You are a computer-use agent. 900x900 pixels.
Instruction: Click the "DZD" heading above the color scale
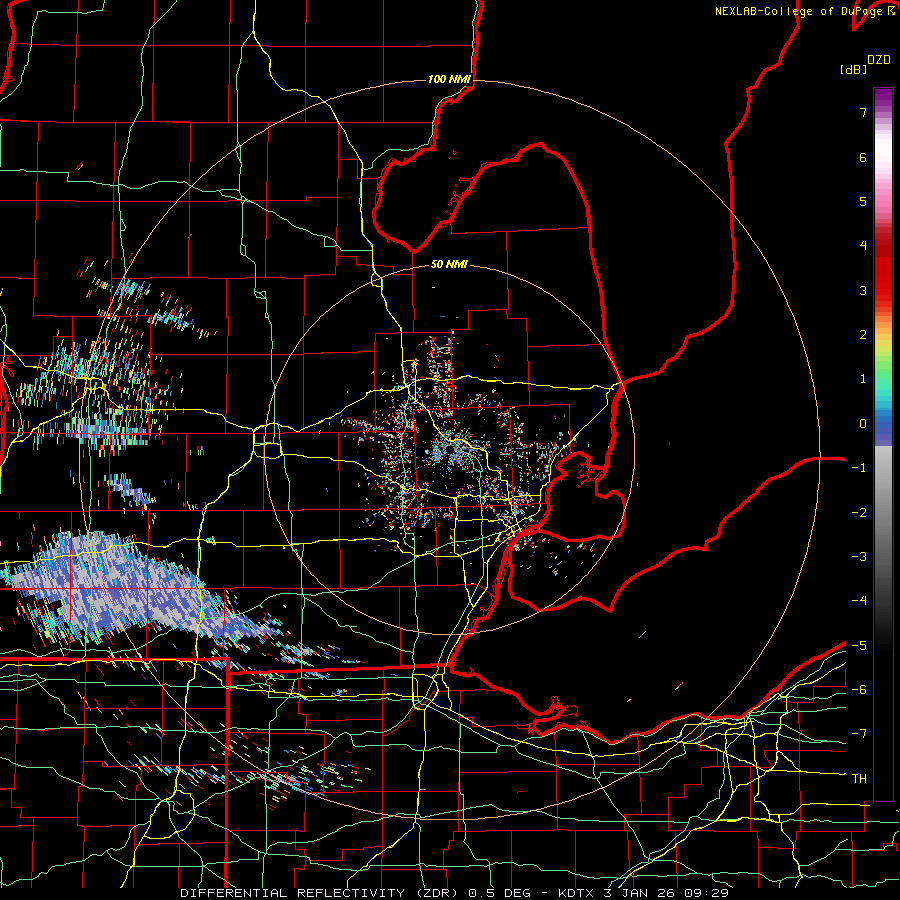(879, 60)
